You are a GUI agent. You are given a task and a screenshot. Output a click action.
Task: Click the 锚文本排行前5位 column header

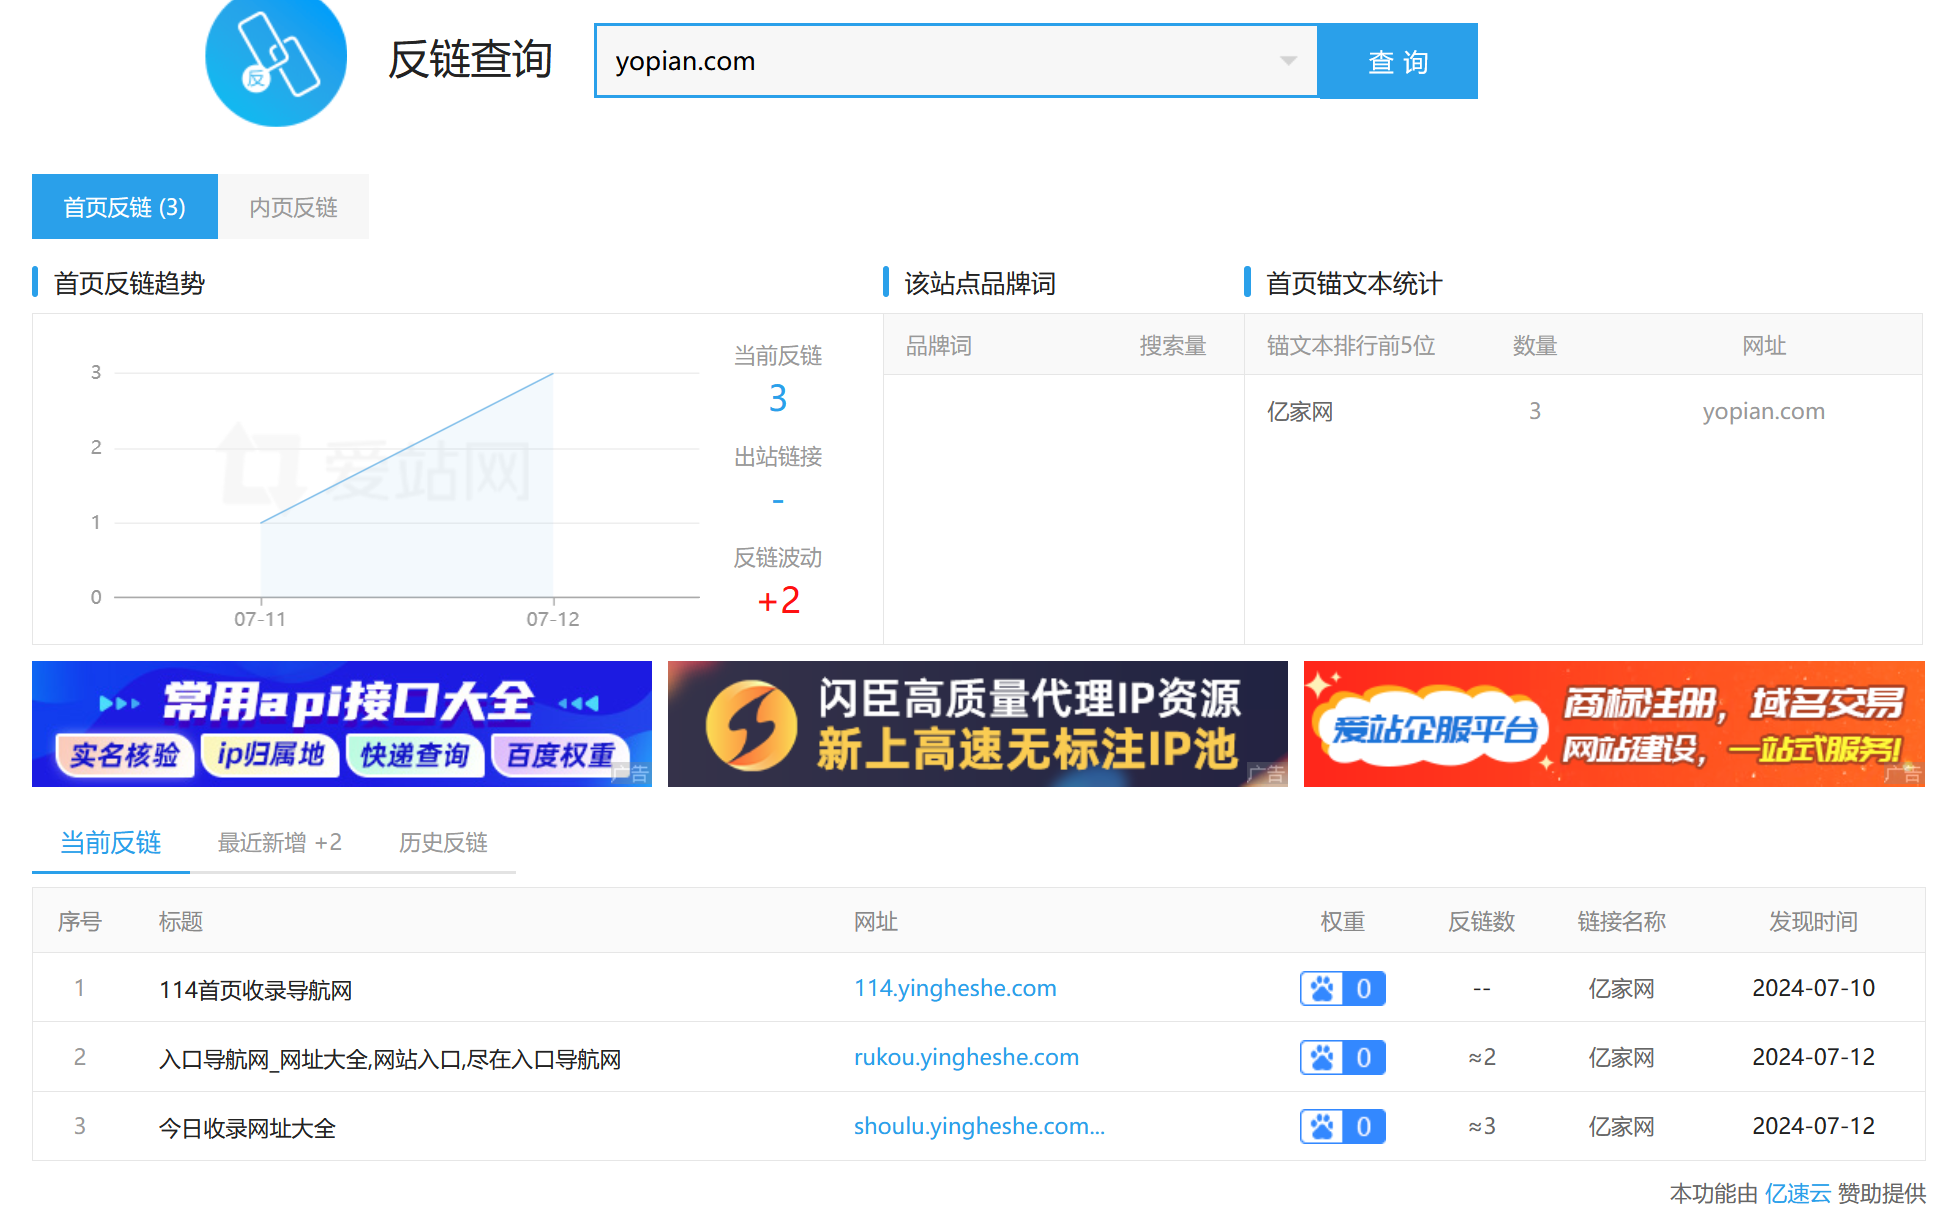point(1351,346)
